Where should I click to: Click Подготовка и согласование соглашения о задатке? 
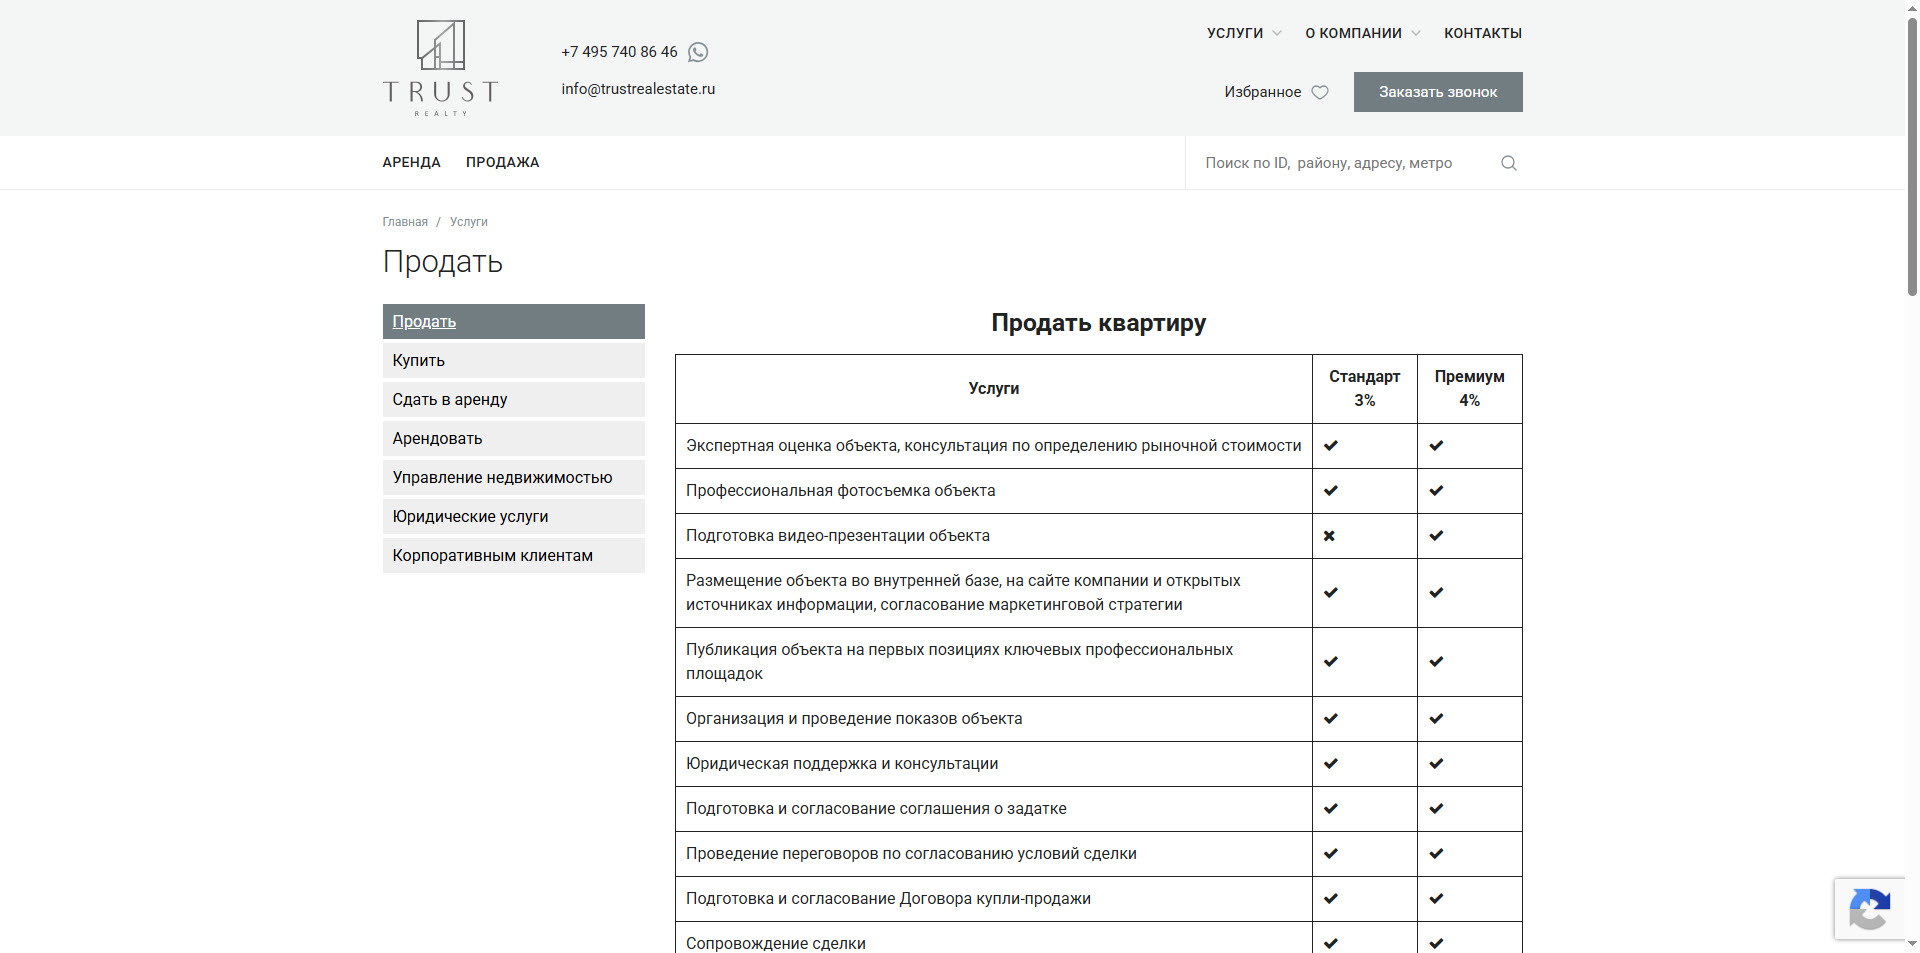click(x=876, y=809)
